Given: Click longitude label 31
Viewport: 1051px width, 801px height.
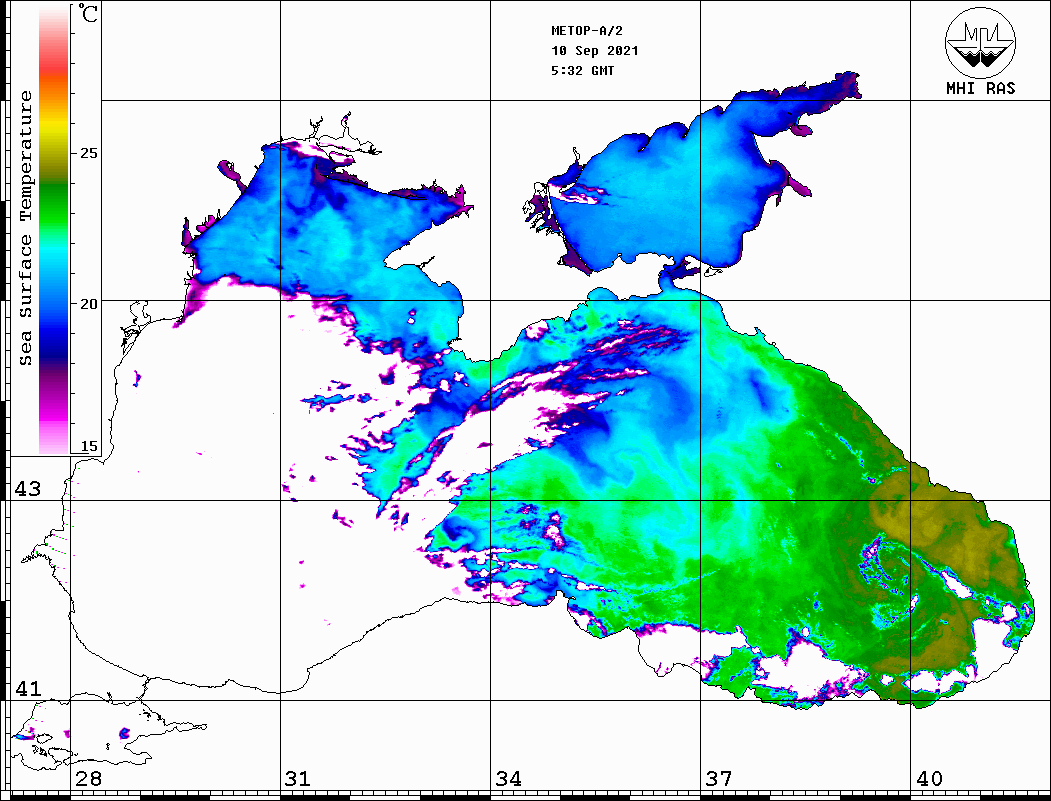Looking at the screenshot, I should point(298,778).
